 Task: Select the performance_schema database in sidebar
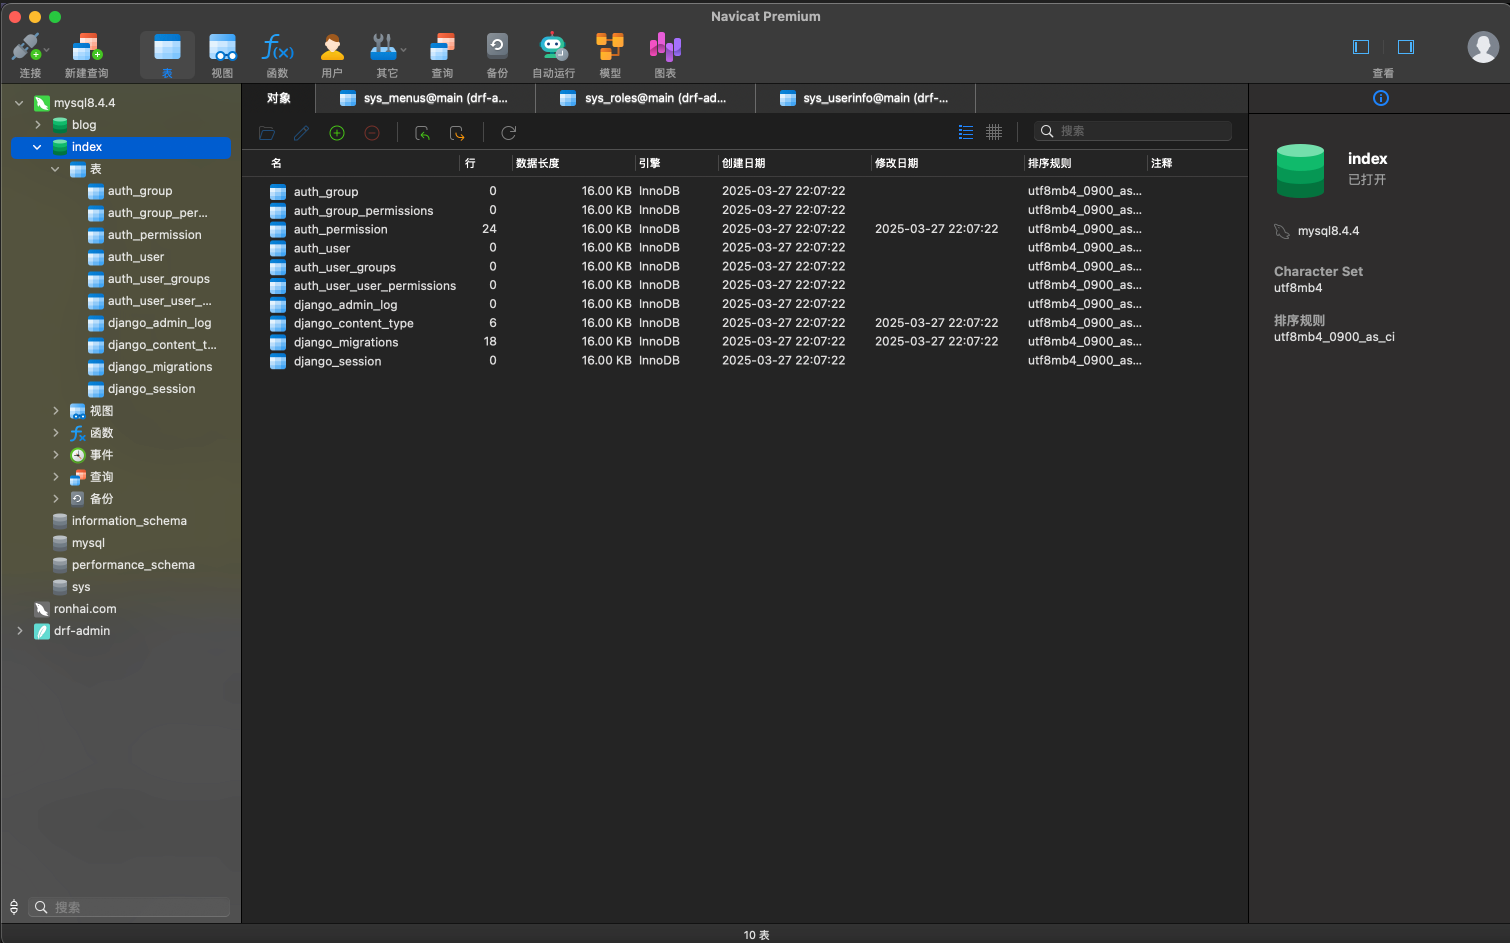coord(133,565)
